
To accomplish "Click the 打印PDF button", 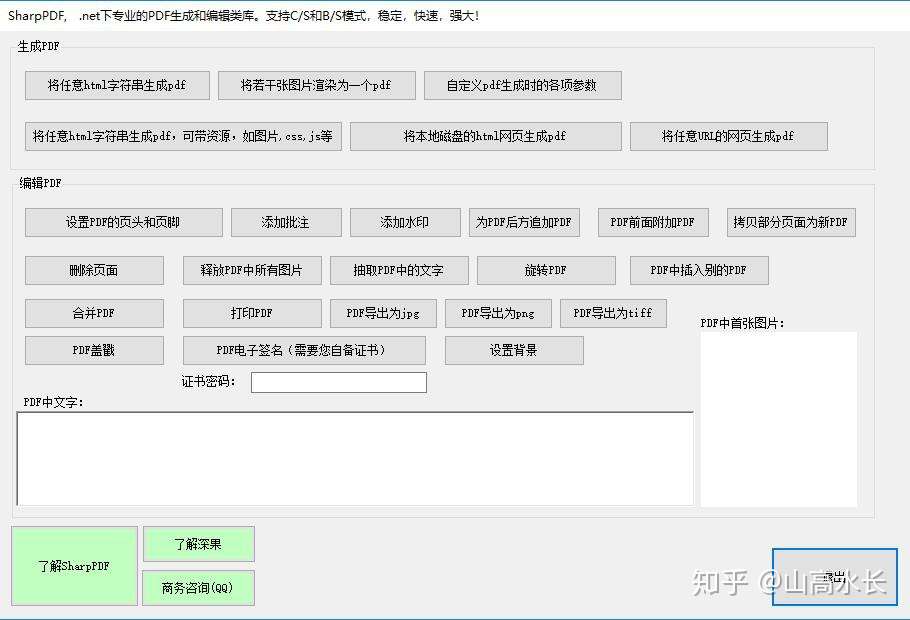I will 252,313.
